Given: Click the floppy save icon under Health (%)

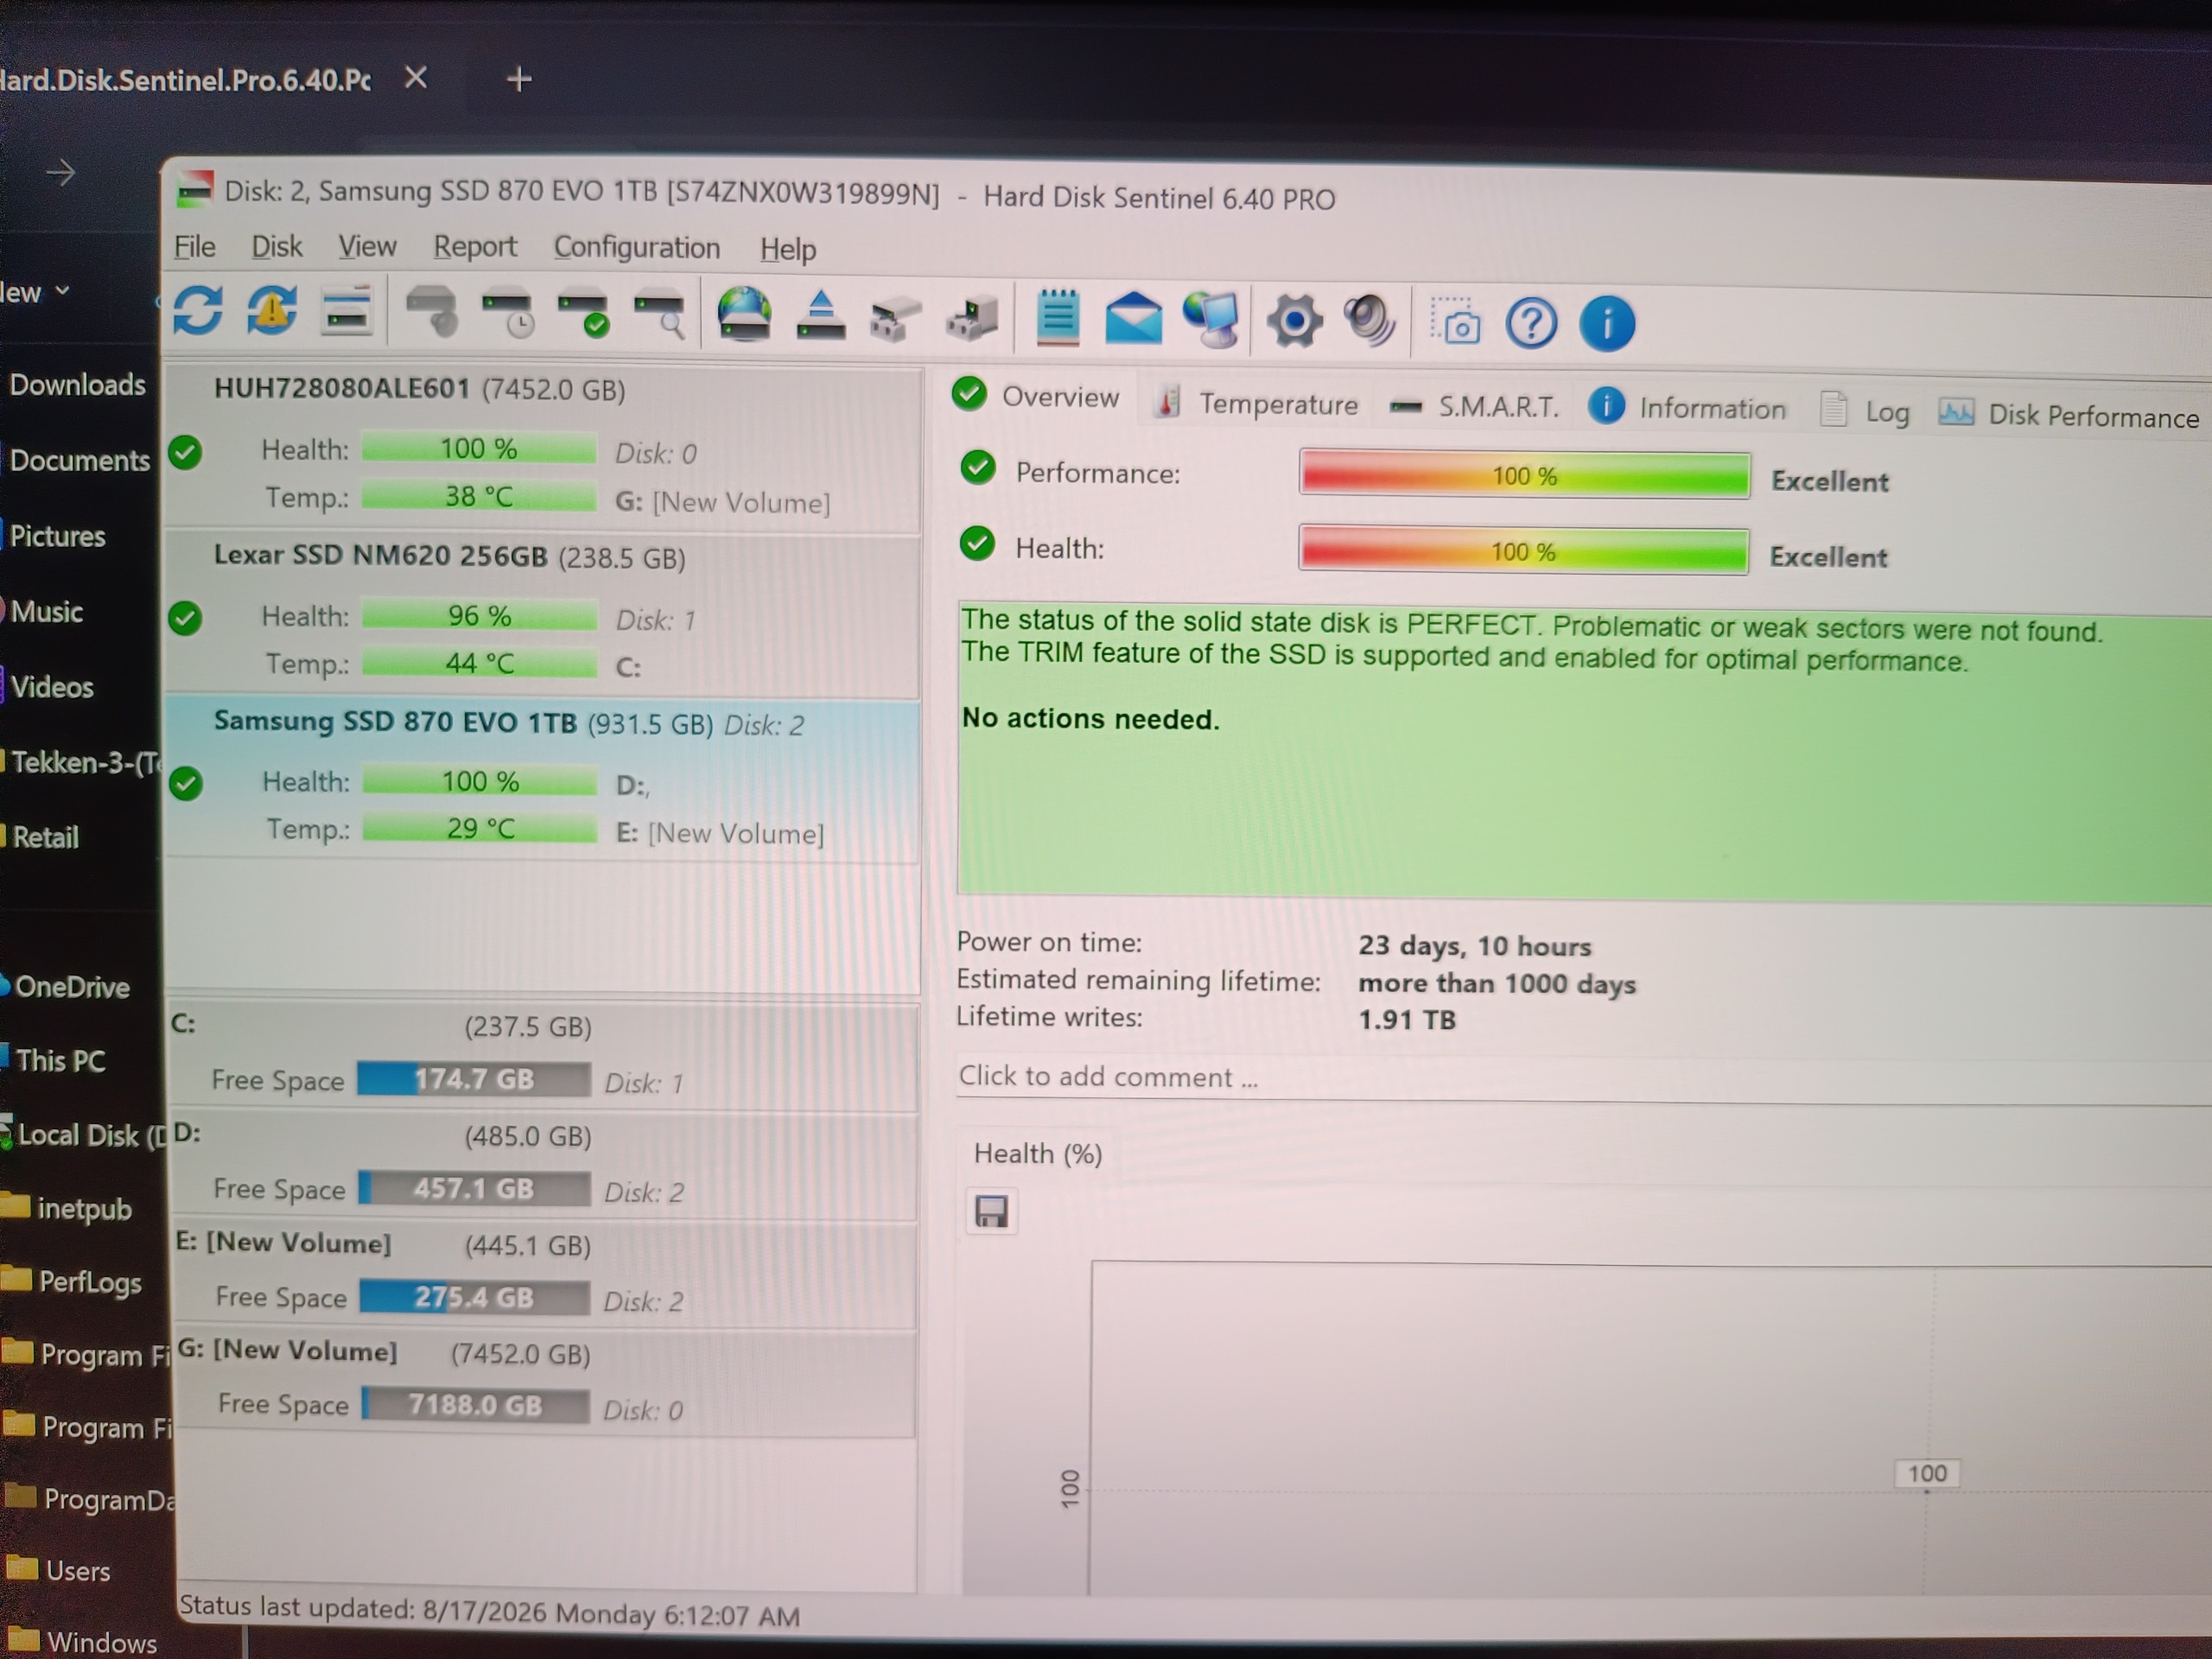Looking at the screenshot, I should [x=991, y=1212].
